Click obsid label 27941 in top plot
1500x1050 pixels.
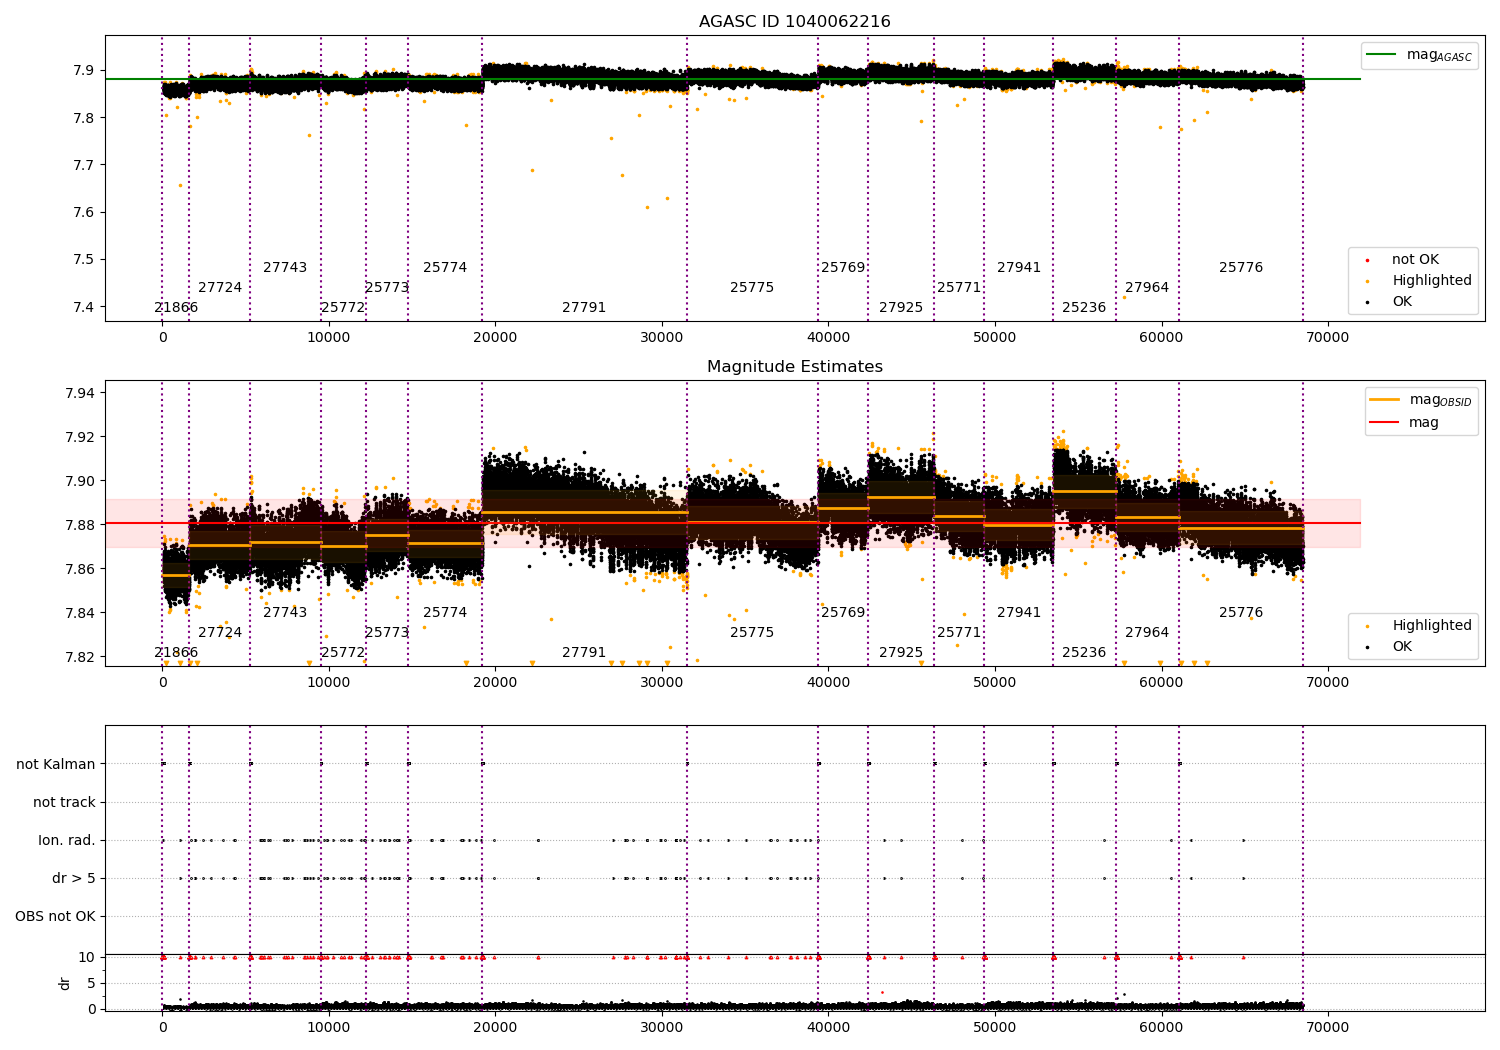click(1019, 268)
